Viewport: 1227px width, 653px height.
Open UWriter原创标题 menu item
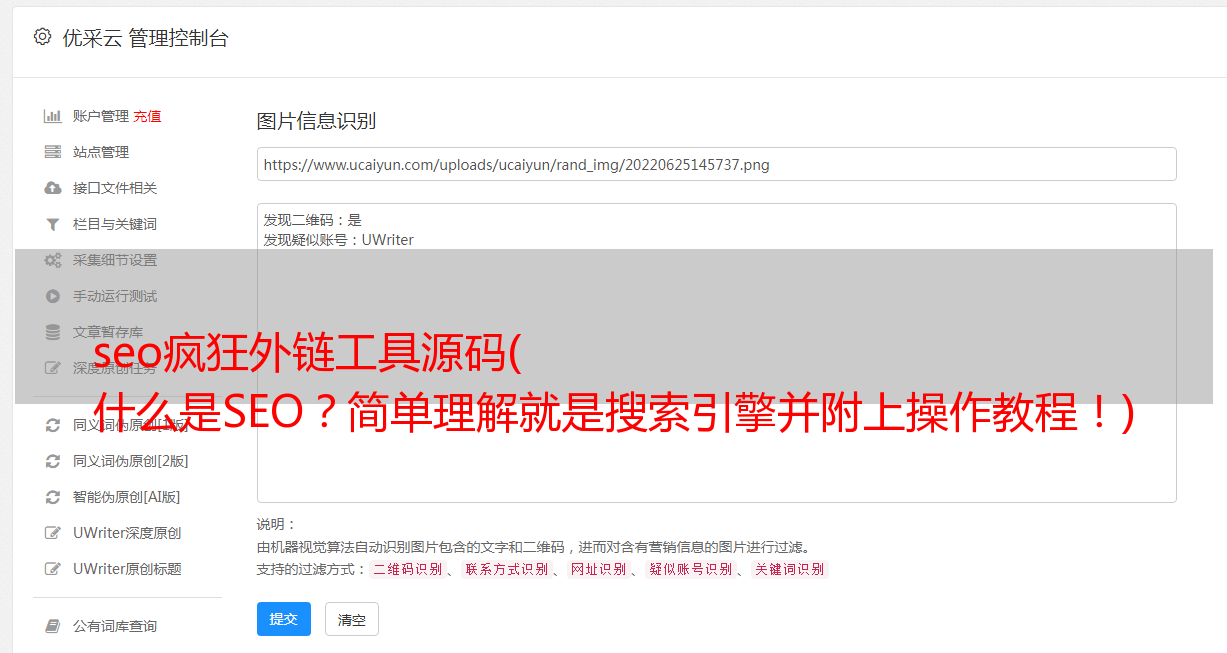[127, 569]
